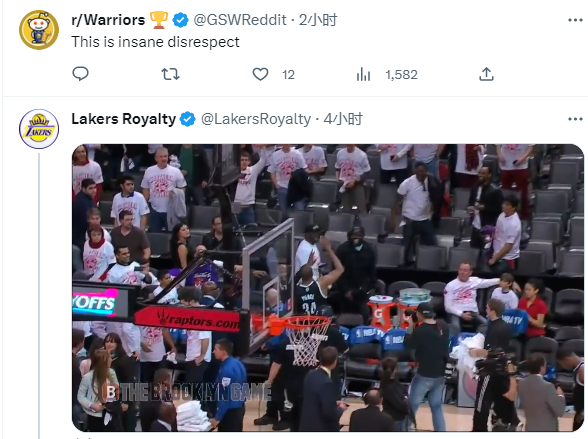Viewport: 588px width, 439px height.
Task: Open the 4小时 timestamp of Lakers tweet
Action: click(x=343, y=119)
